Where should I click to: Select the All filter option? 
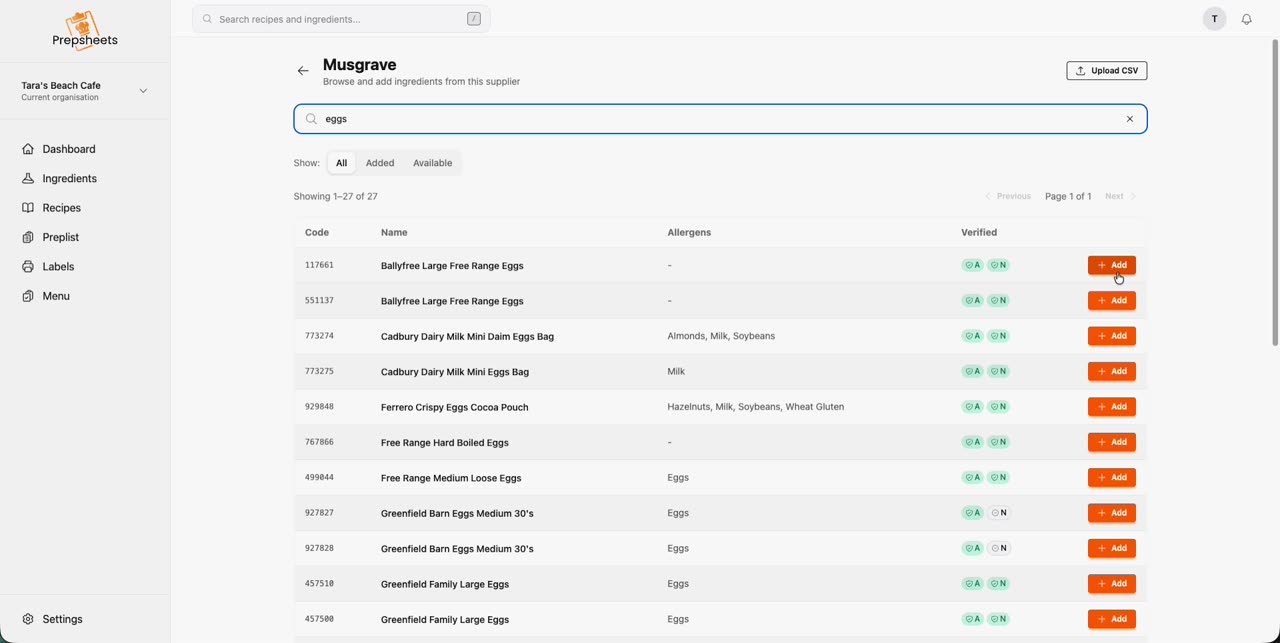click(341, 163)
